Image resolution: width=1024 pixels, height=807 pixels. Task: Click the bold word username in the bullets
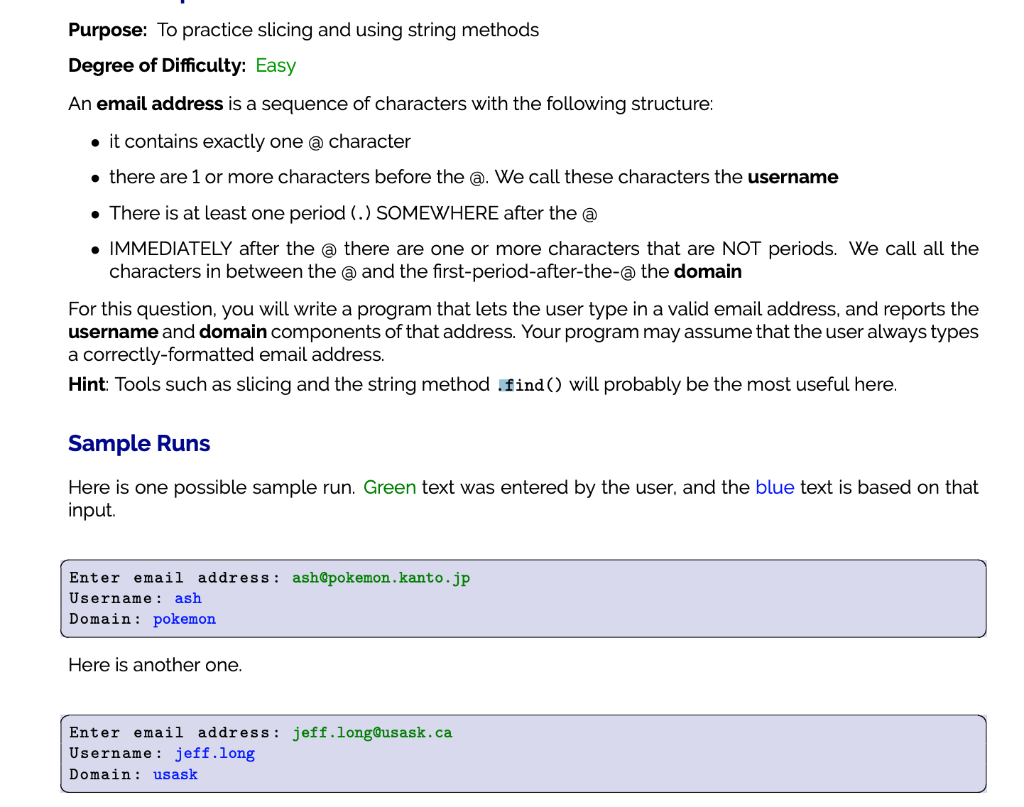point(793,177)
